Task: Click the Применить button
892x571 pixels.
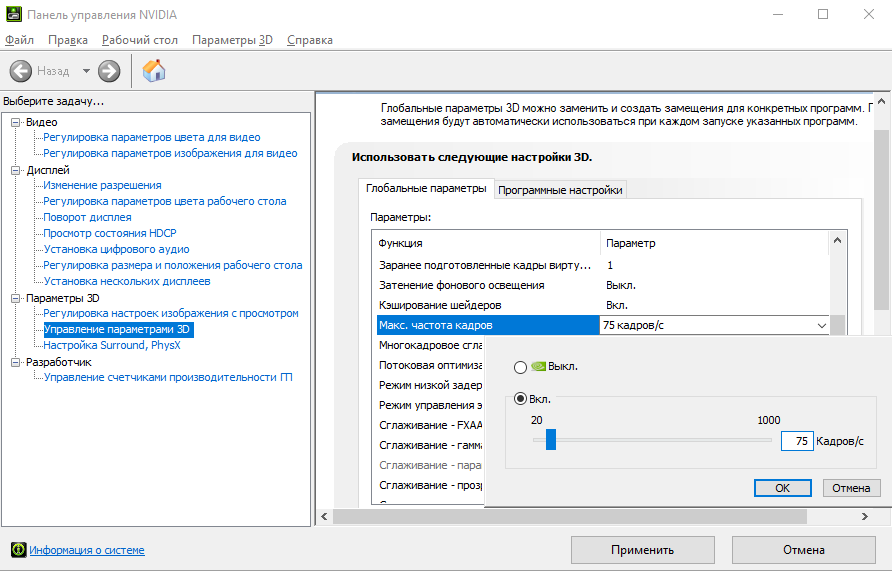Action: [642, 550]
